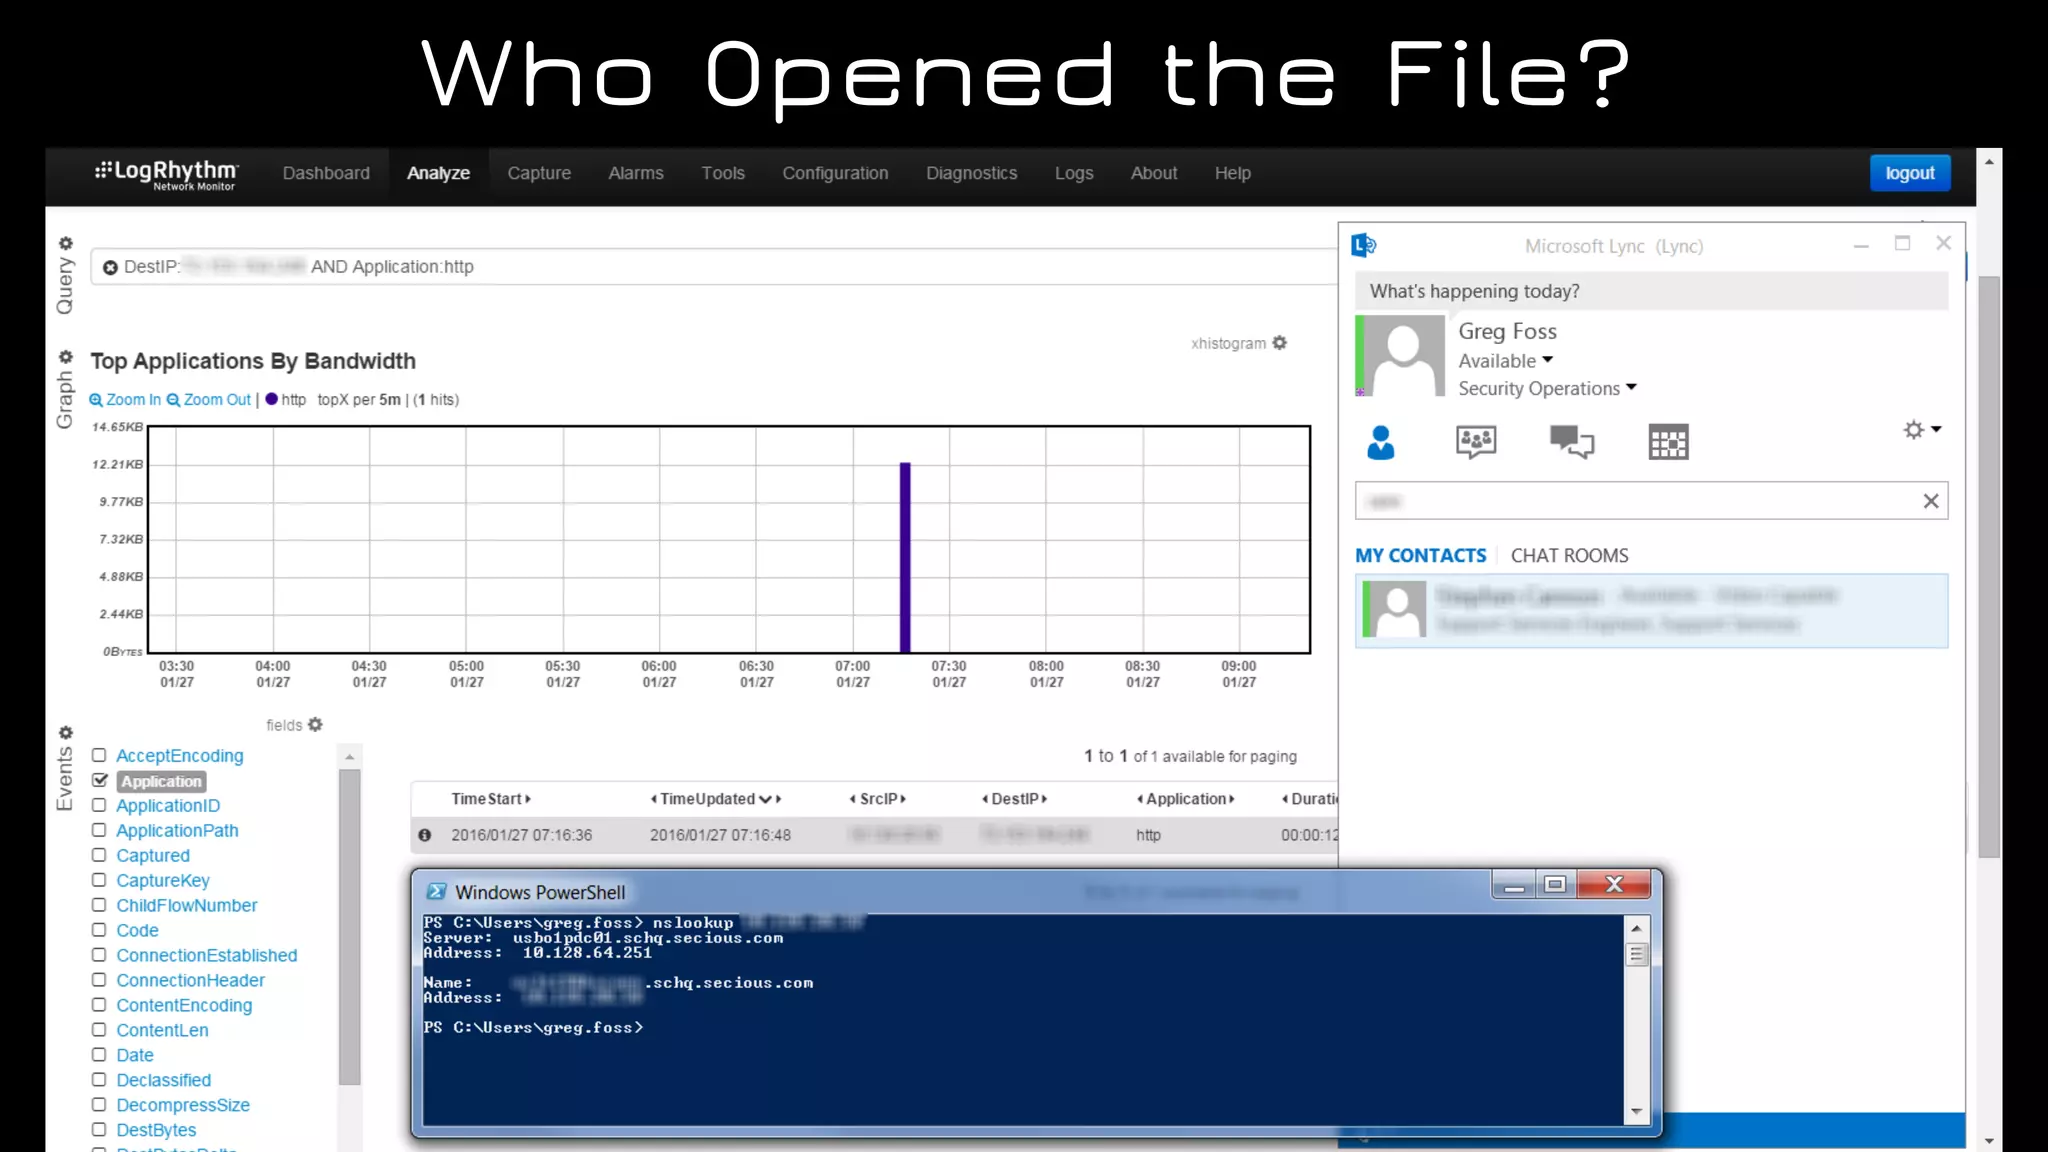
Task: Select MY CONTACTS tab in Lync
Action: click(1420, 555)
